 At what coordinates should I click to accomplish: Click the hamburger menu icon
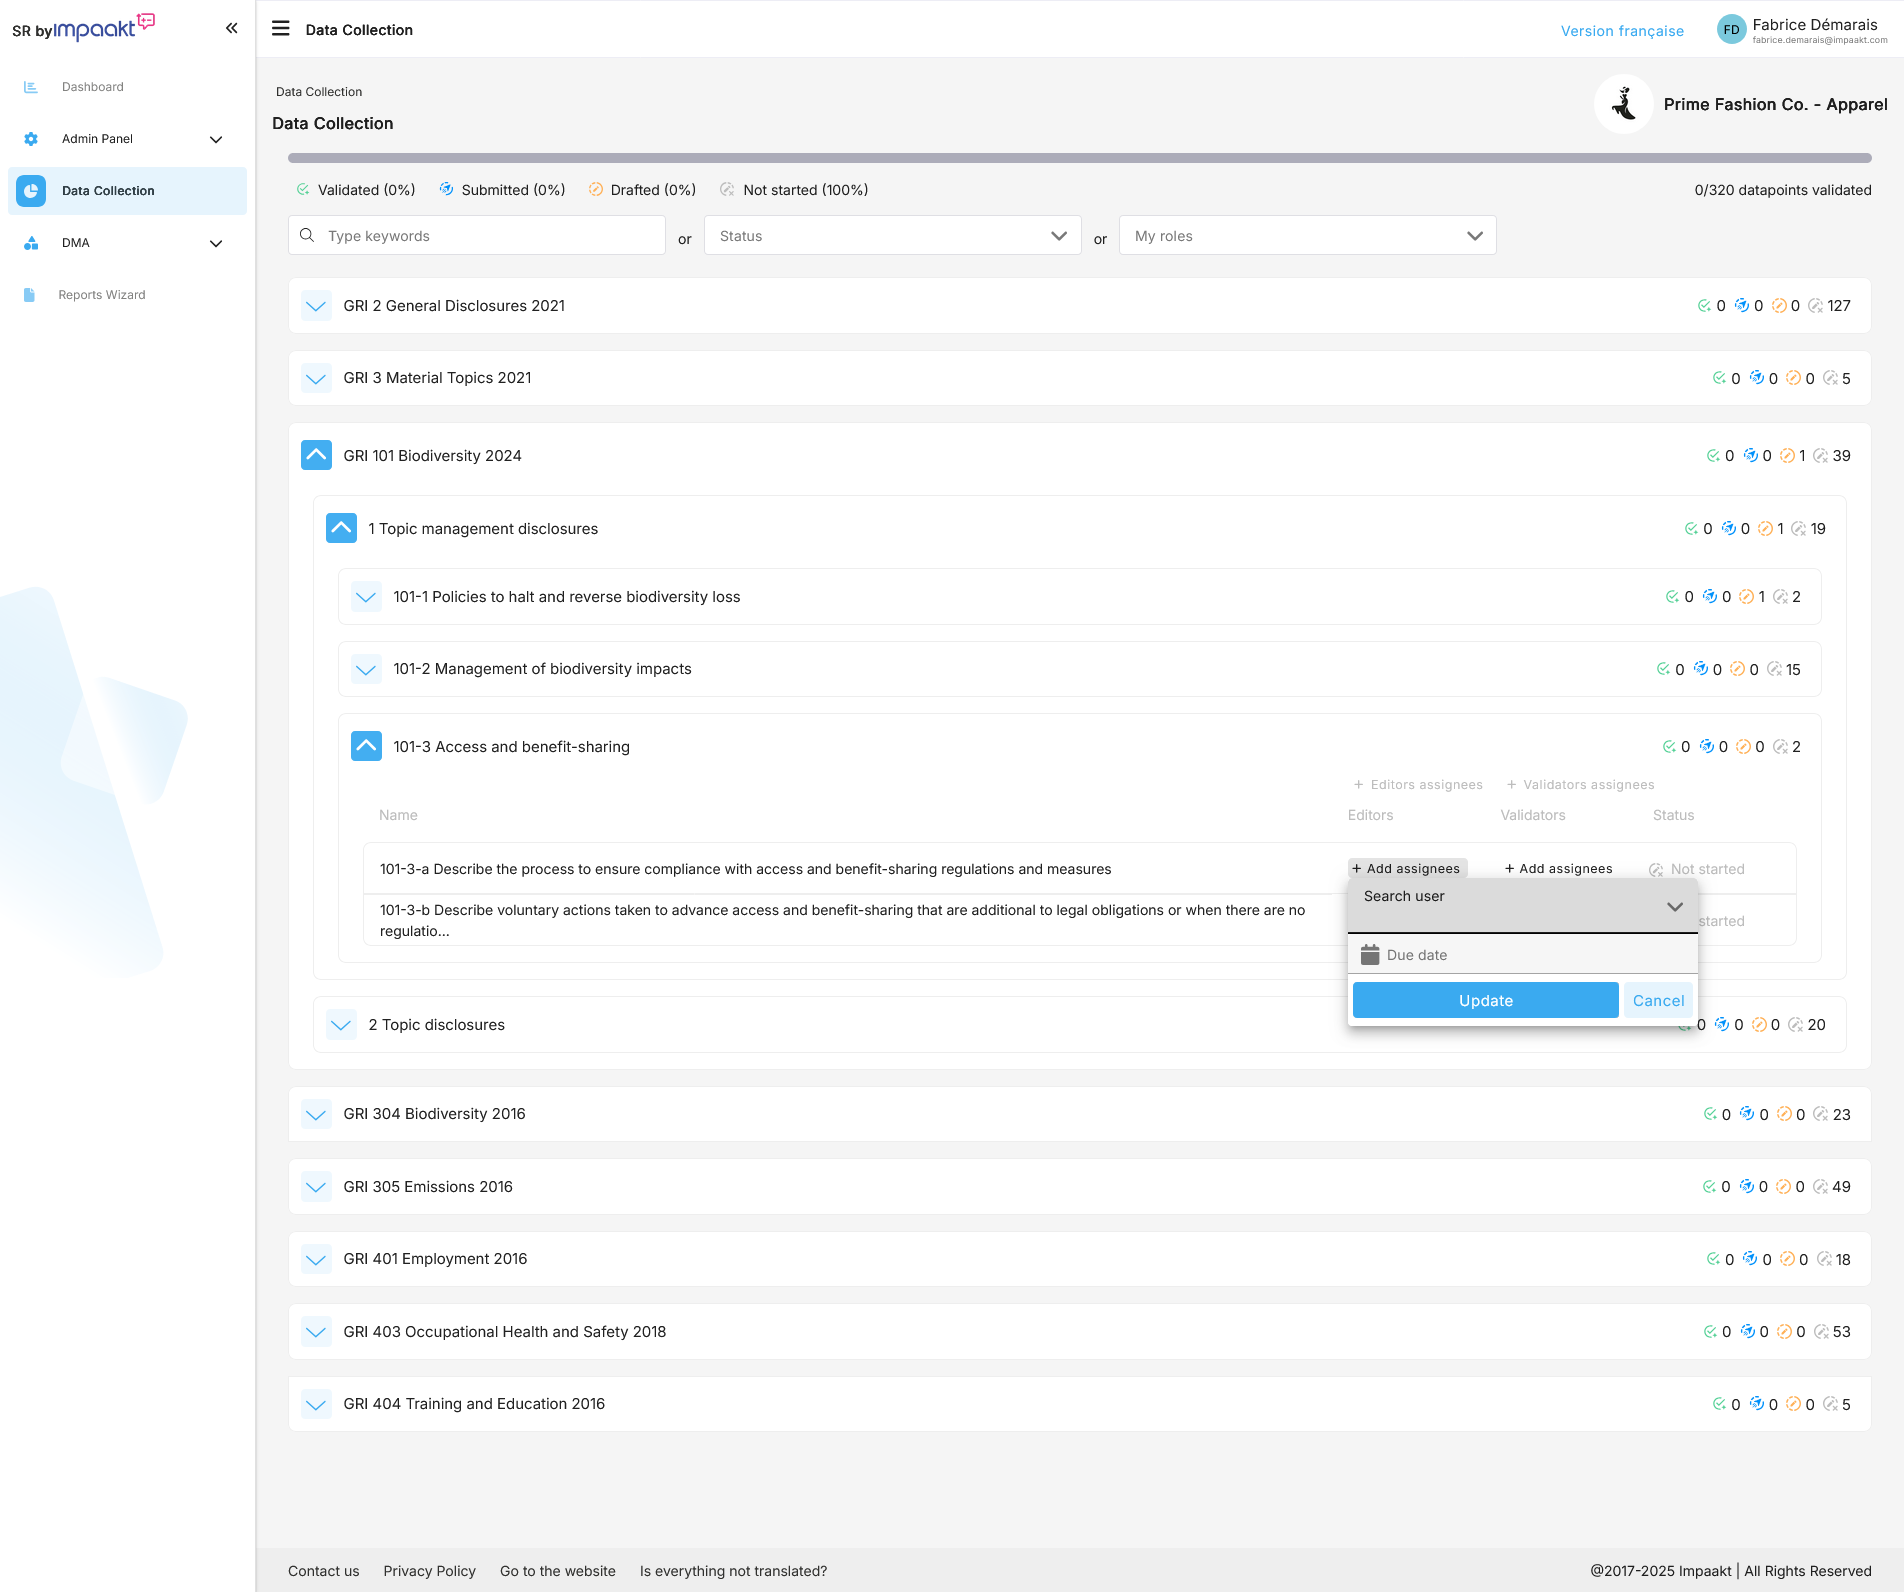point(281,29)
